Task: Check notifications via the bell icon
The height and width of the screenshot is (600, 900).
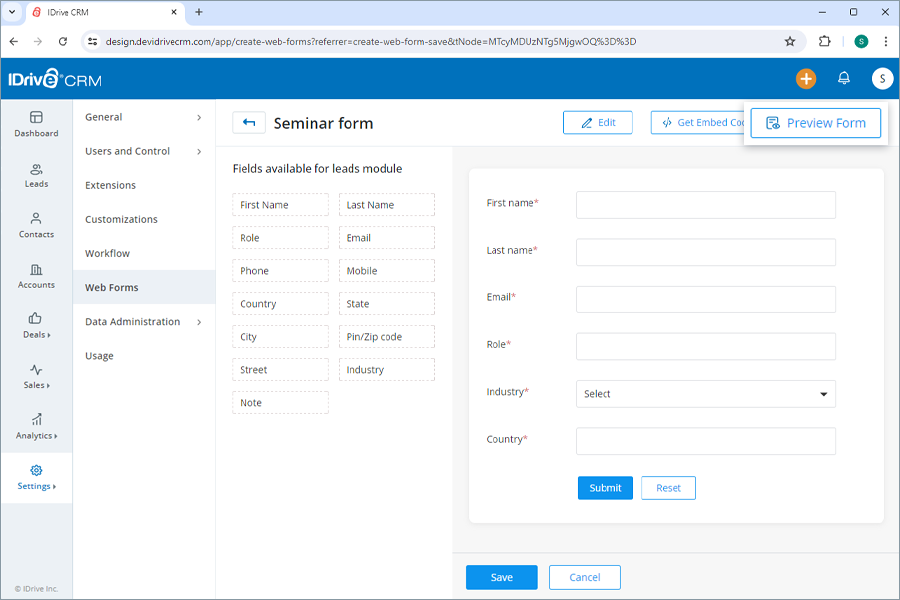Action: tap(843, 78)
